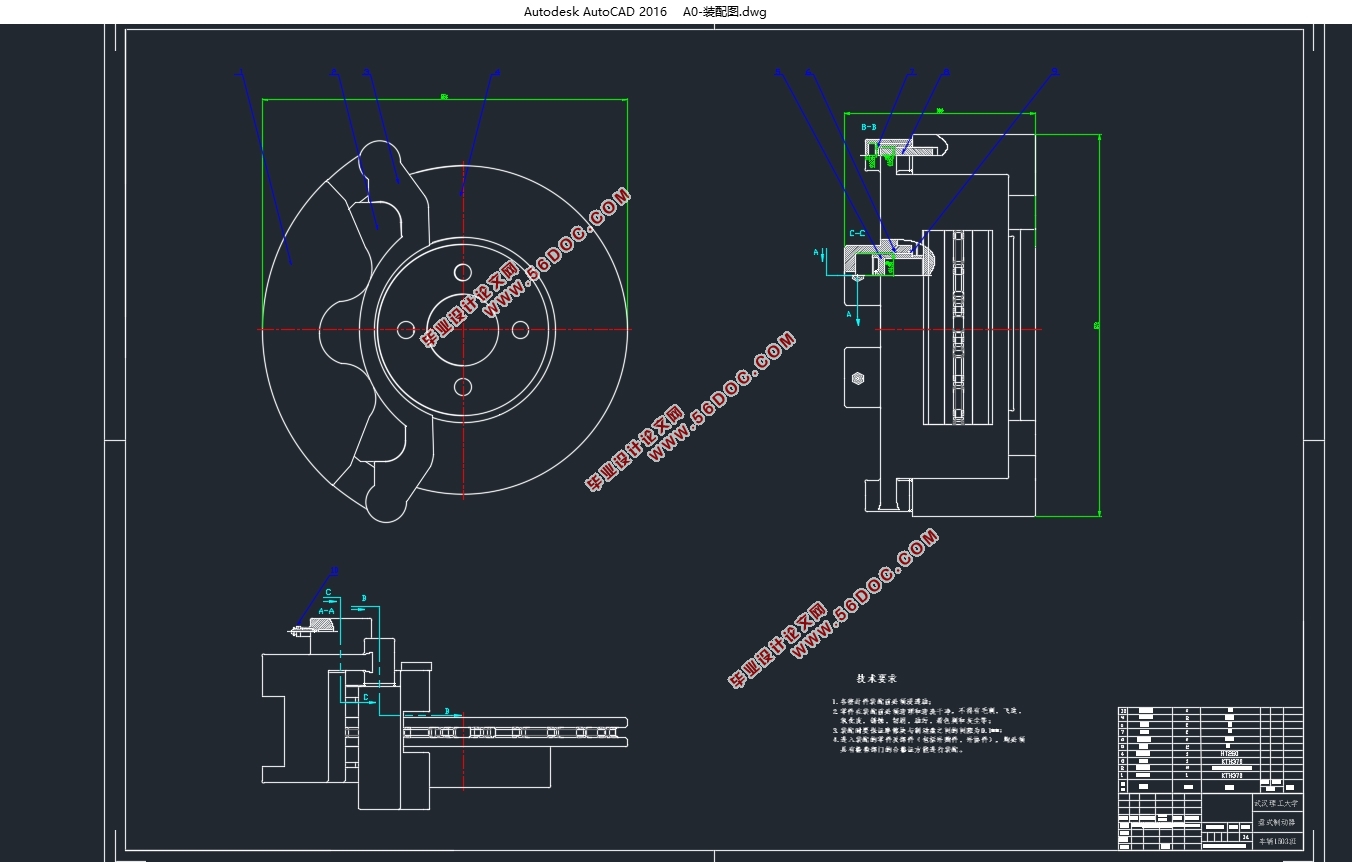Click the 车辆1503班 class cell in title block

(1277, 842)
